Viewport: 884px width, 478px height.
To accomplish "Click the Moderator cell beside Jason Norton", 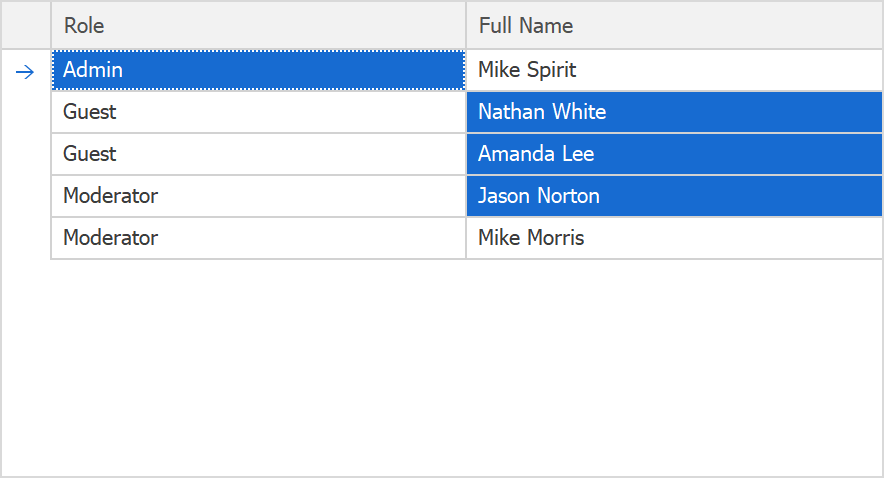I will pyautogui.click(x=258, y=196).
